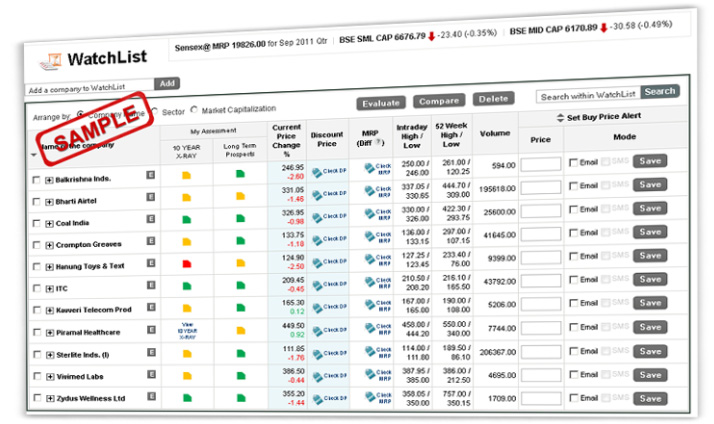Click the Price field for Bharti Airtel
Viewport: 714px width, 424px height.
[x=541, y=188]
